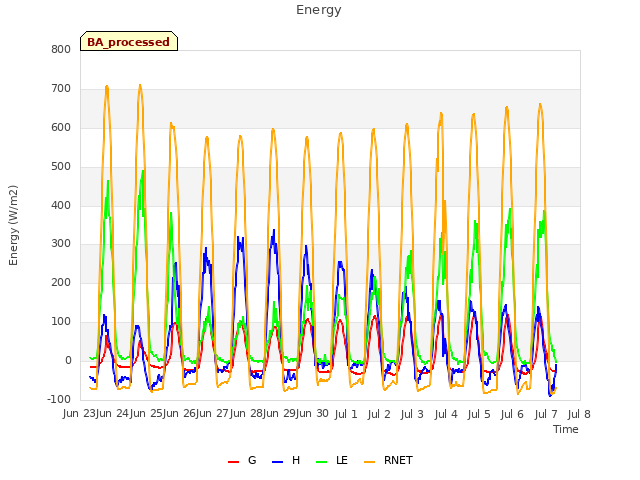Click the 700 y-axis tick label
The image size is (640, 480).
[x=61, y=89]
